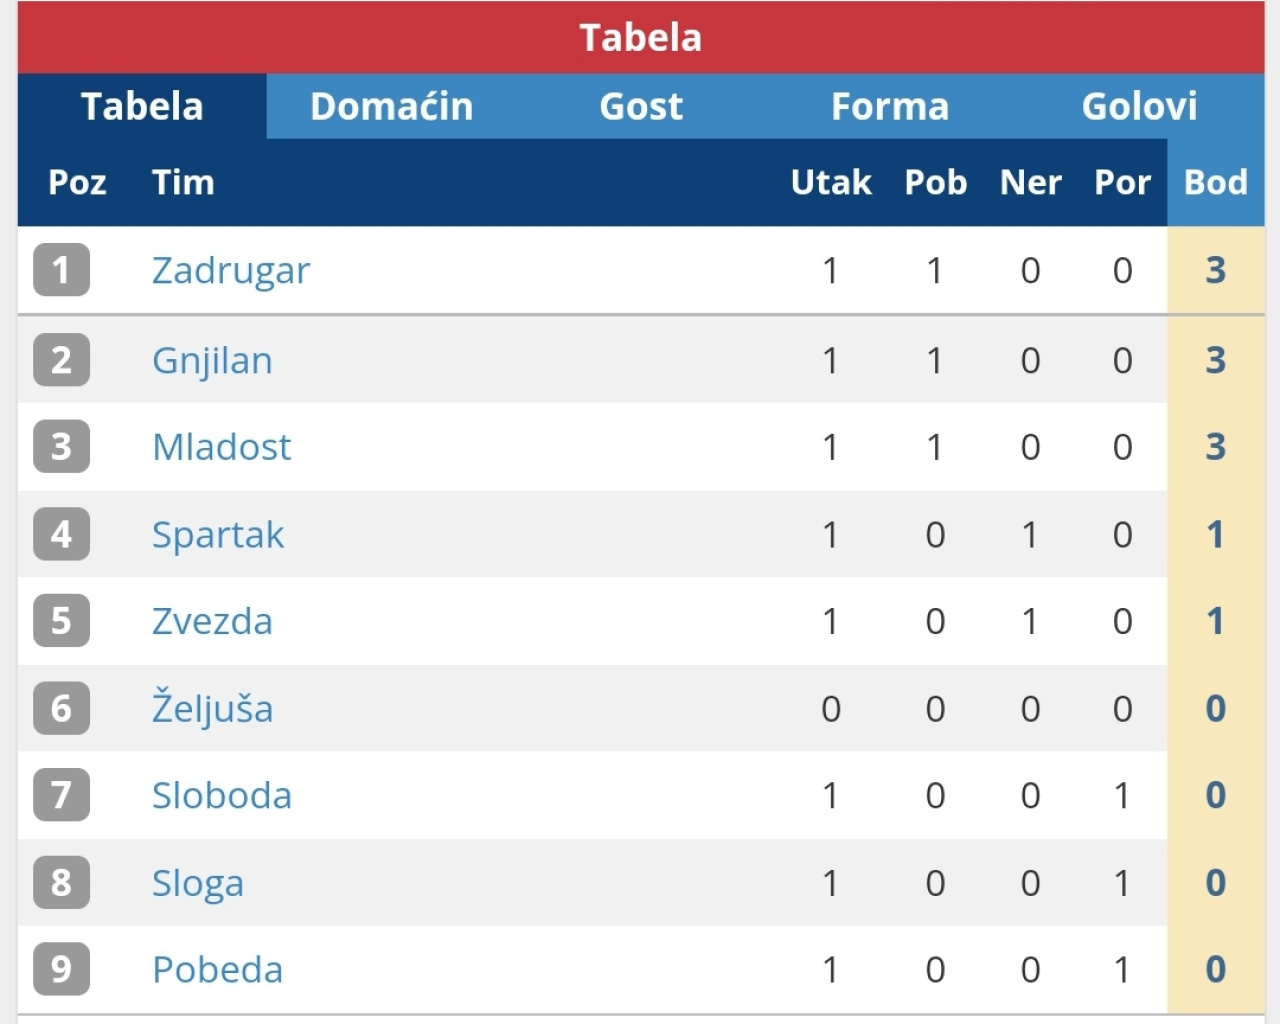Open the Zadrugar team link

(231, 271)
